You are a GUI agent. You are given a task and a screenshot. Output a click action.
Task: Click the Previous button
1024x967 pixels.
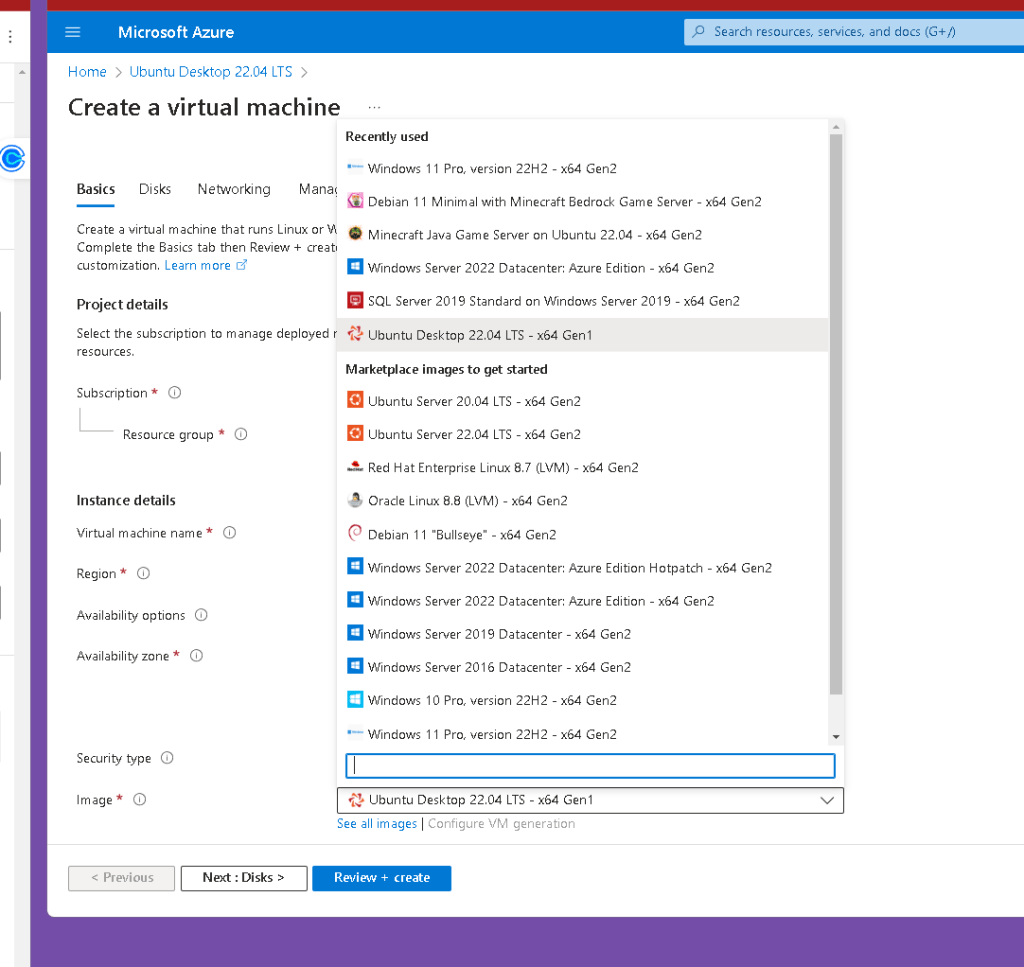pos(121,878)
